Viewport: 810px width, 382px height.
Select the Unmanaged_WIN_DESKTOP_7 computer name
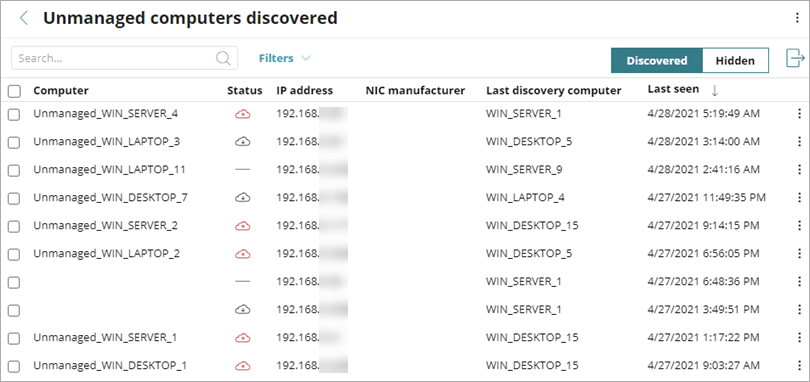tap(110, 197)
